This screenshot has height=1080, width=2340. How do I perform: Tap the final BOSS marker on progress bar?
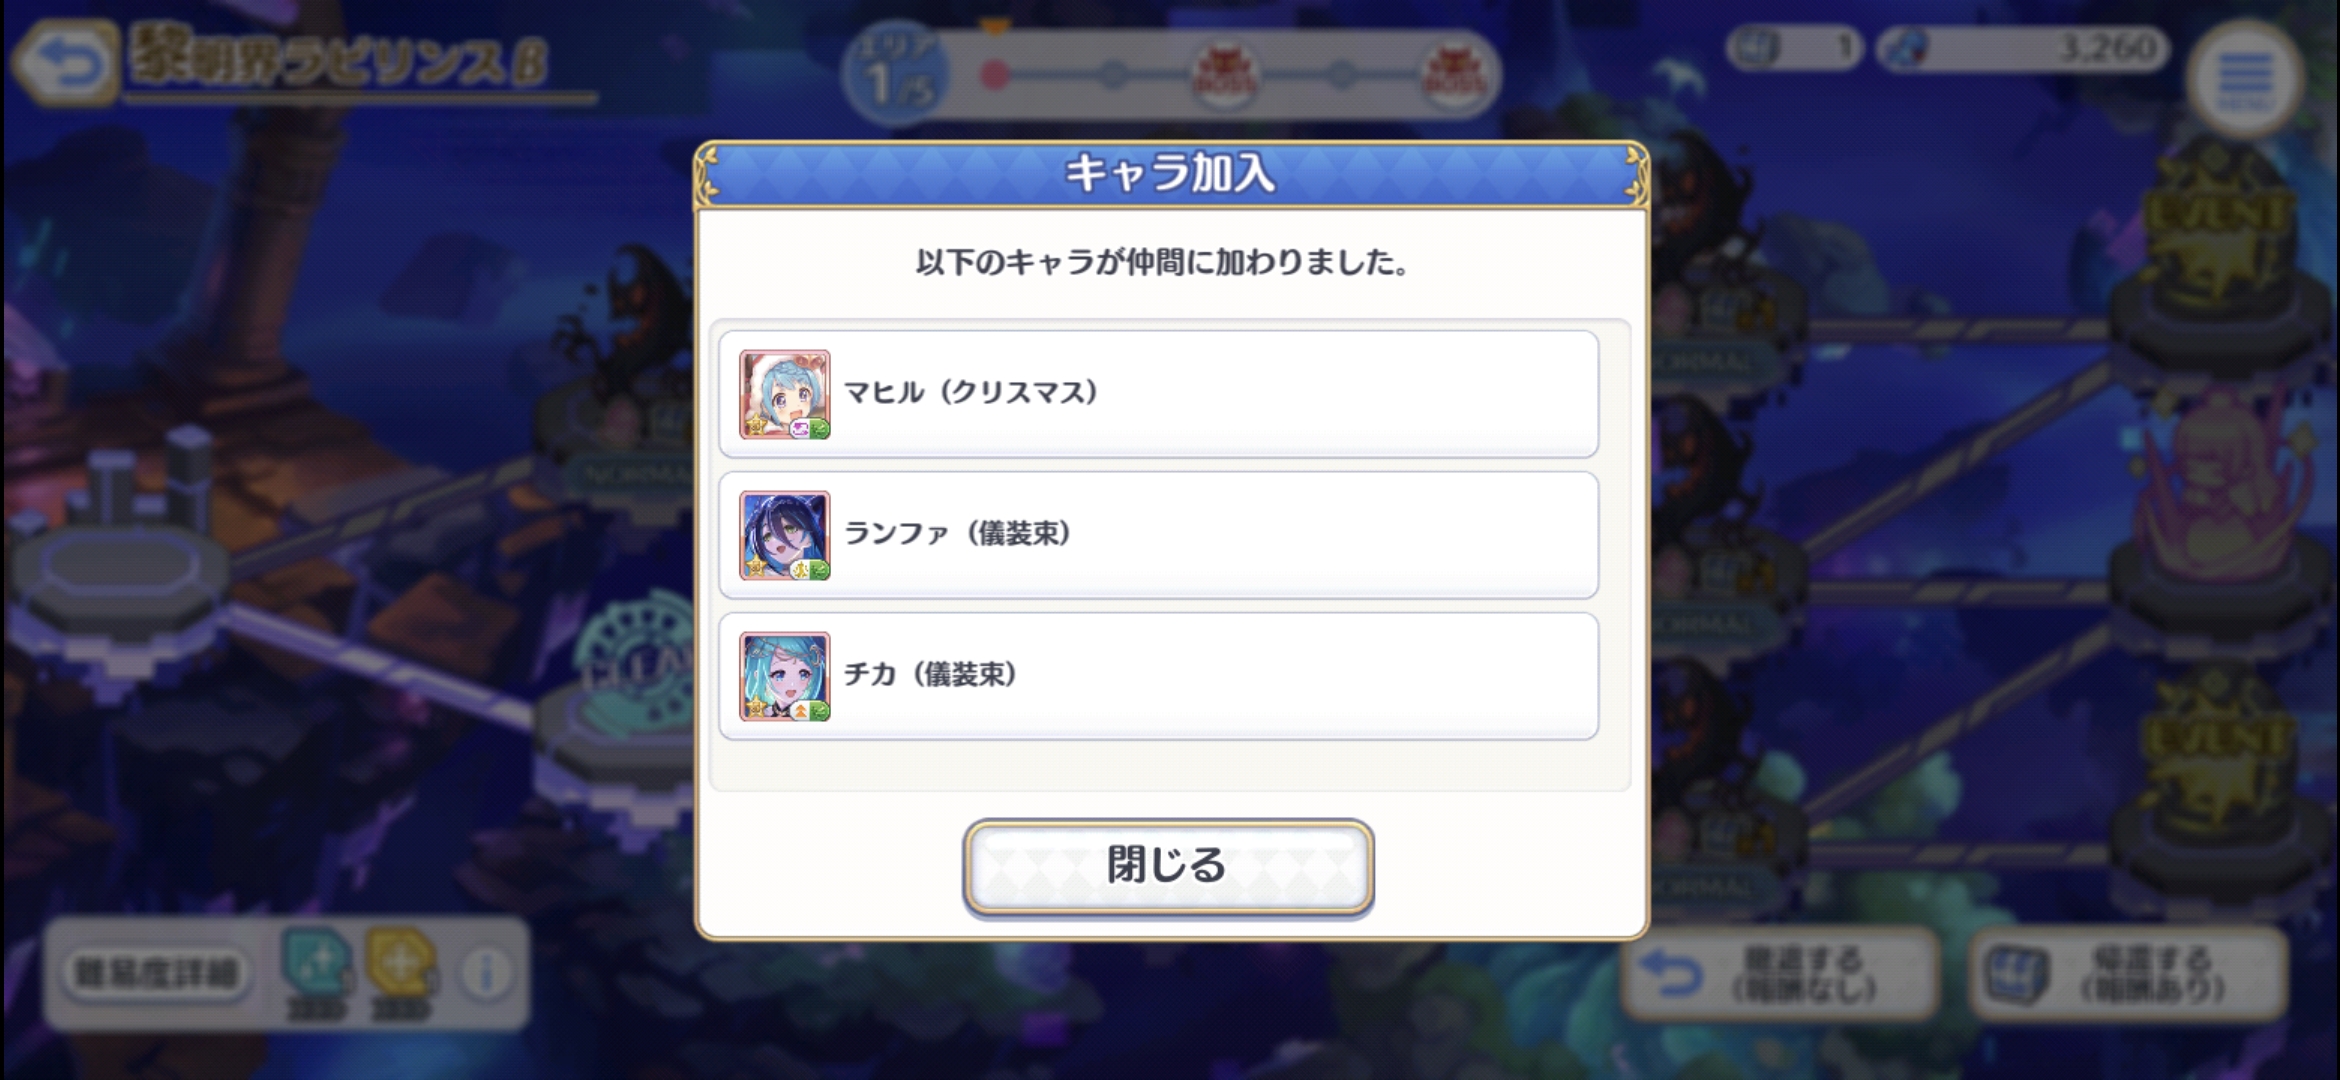tap(1456, 74)
